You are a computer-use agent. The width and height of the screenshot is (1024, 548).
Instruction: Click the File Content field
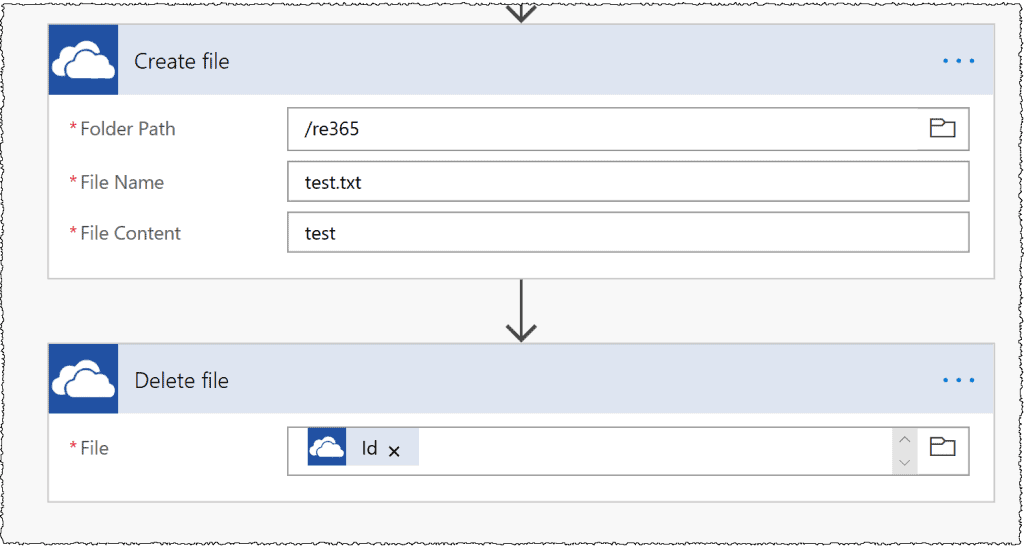(x=628, y=233)
